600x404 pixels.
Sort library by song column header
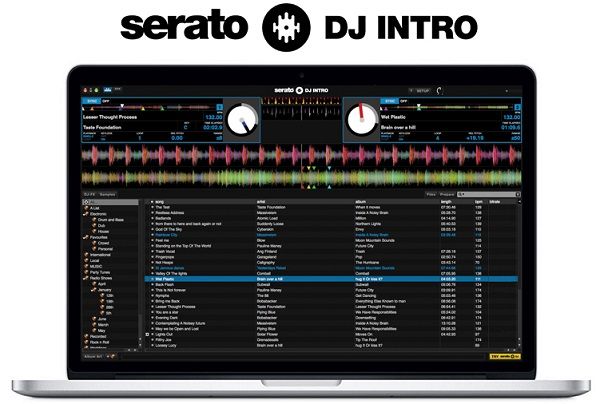pyautogui.click(x=160, y=202)
